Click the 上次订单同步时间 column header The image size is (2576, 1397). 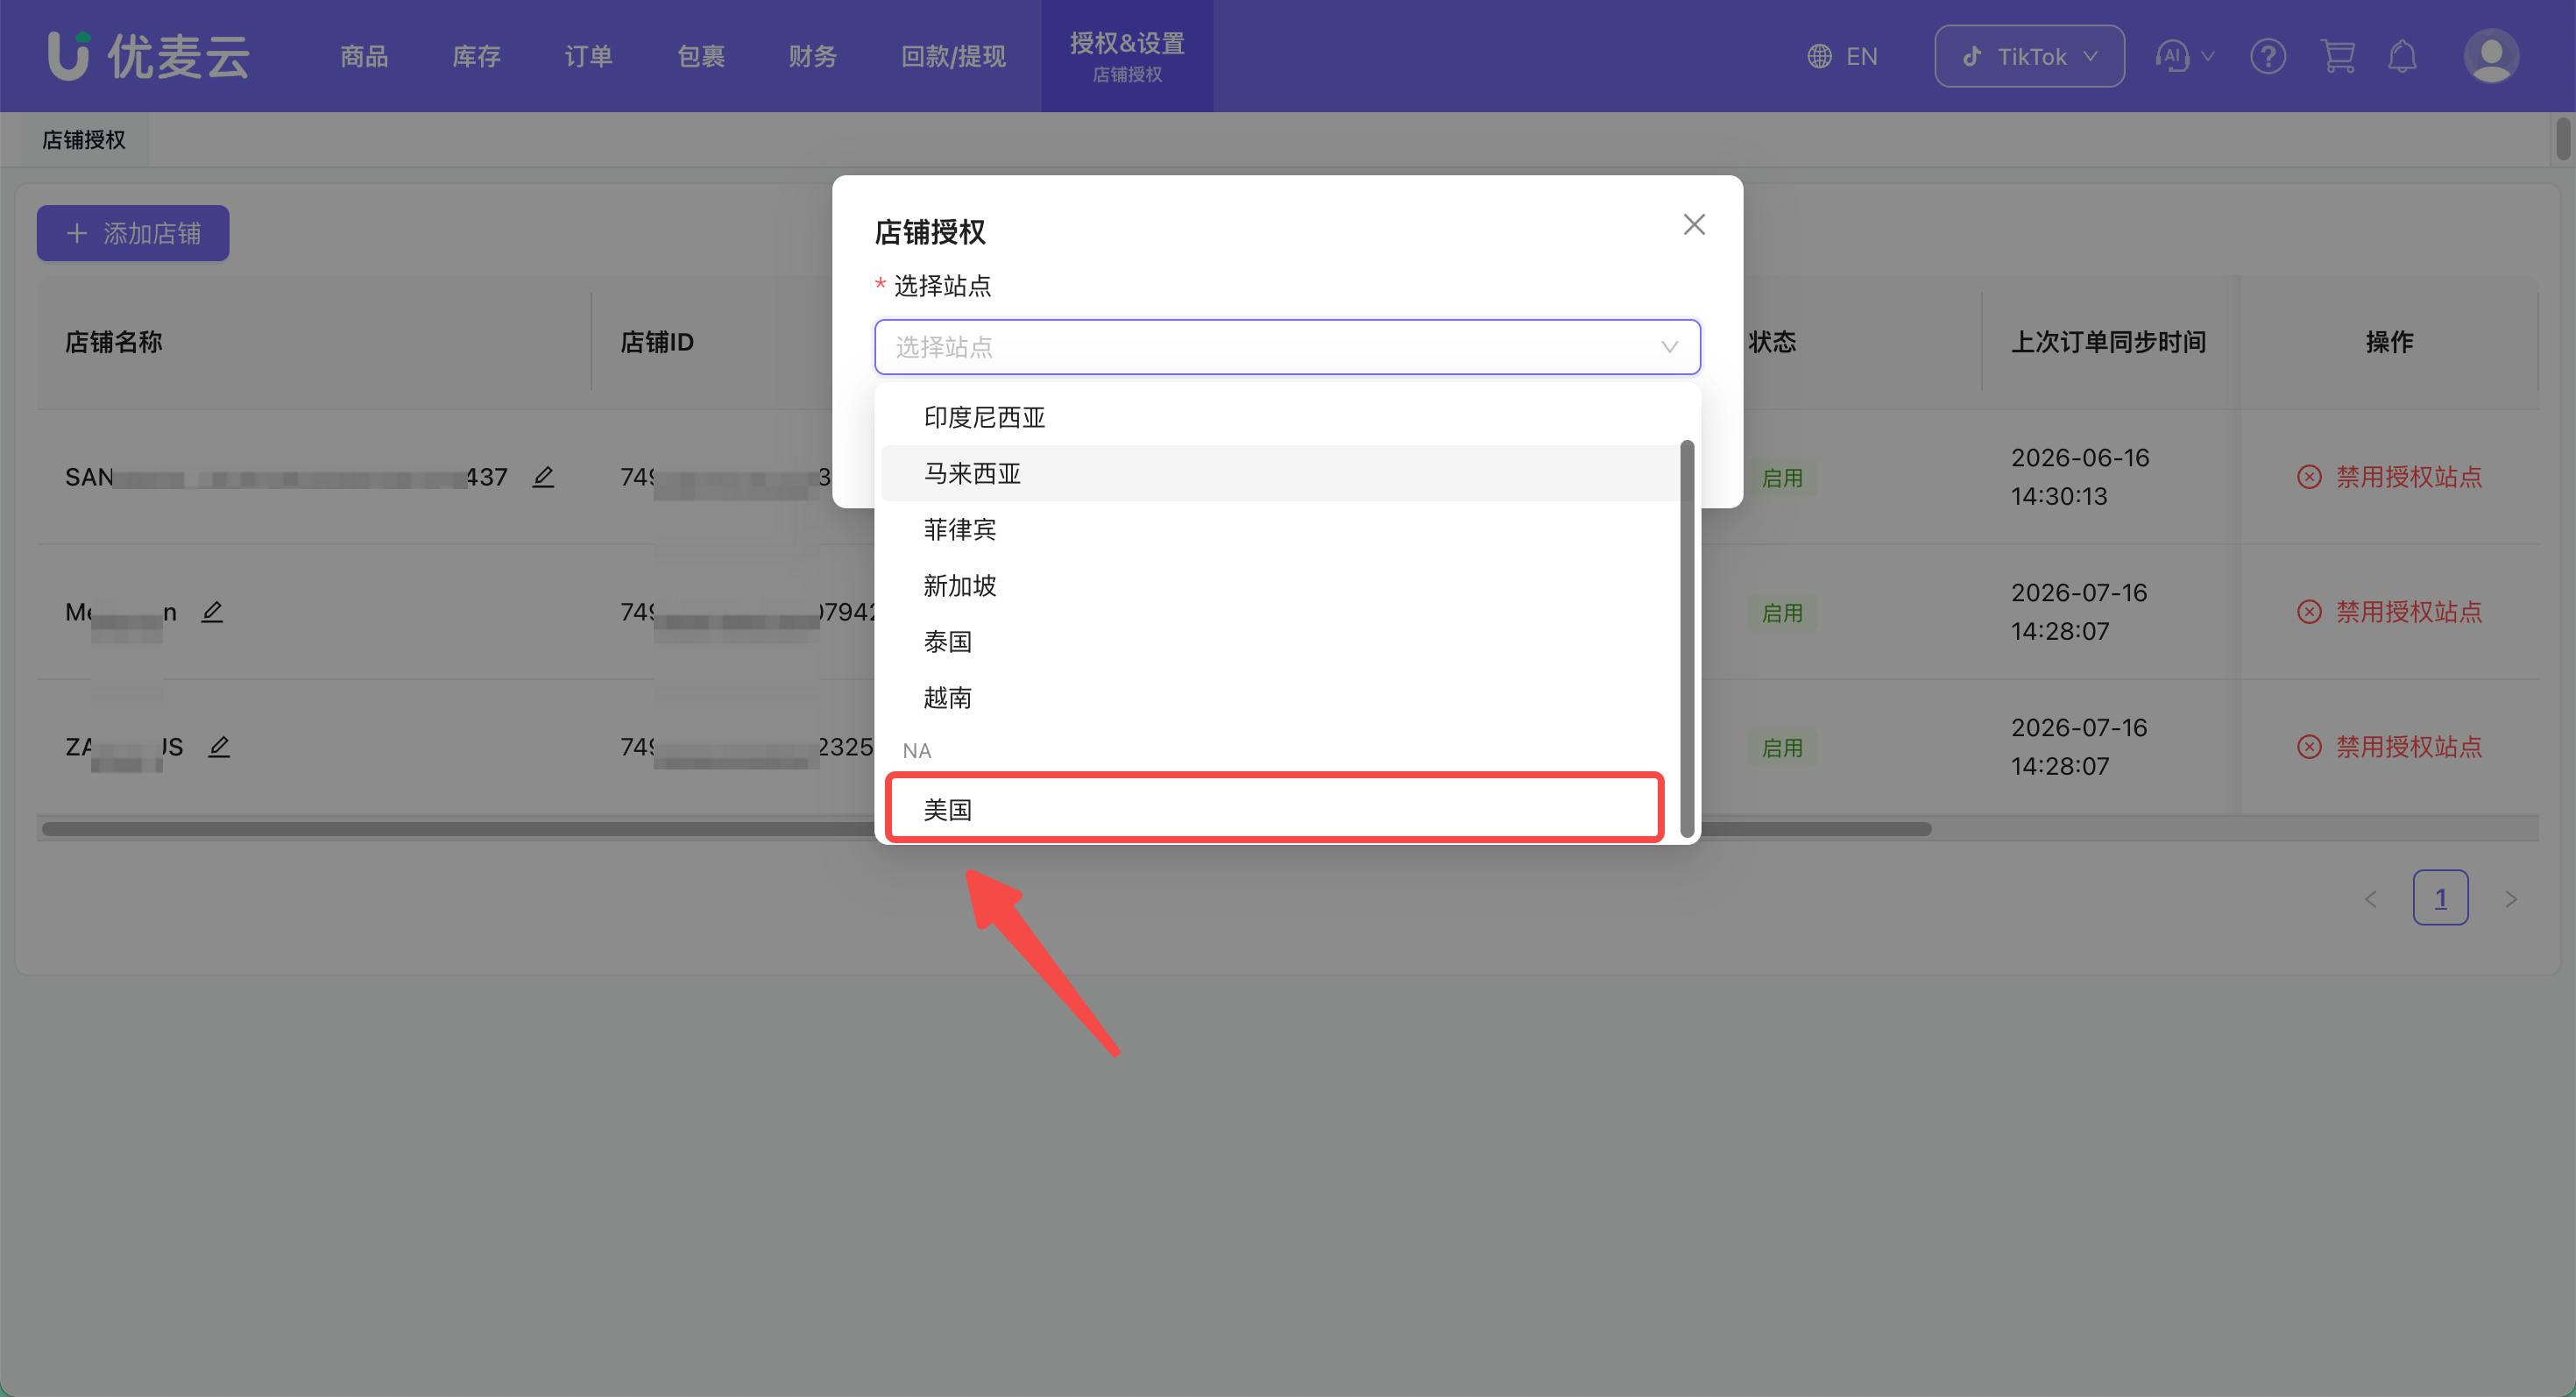tap(2108, 342)
